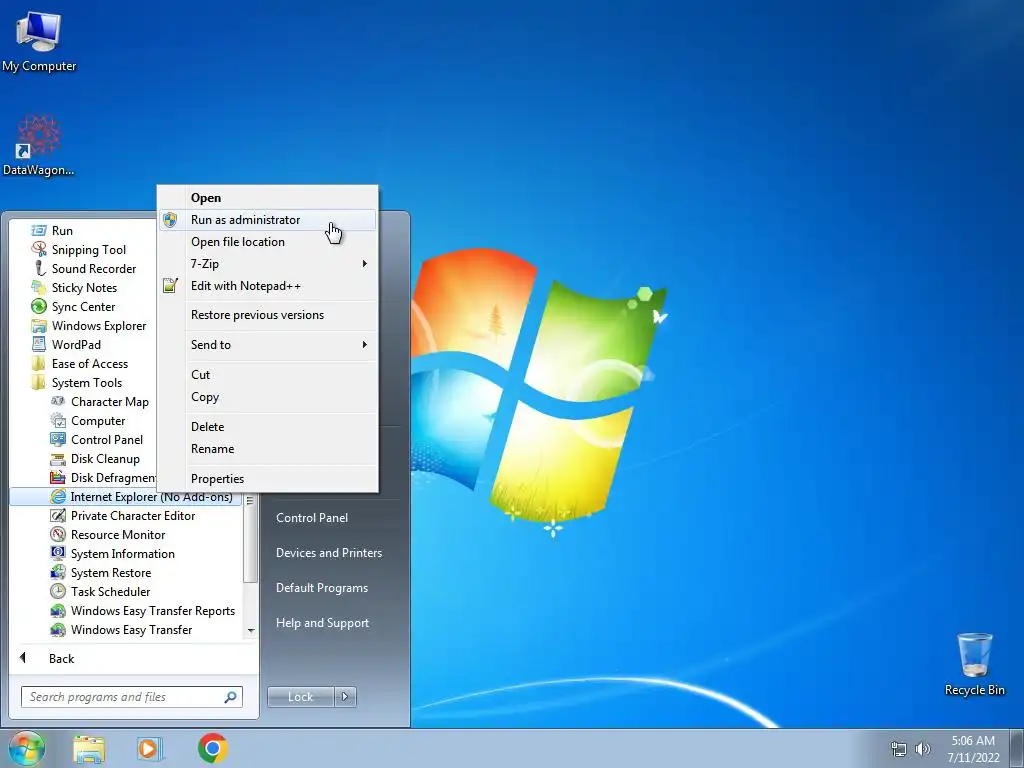Open Sync Center green icon
Viewport: 1024px width, 768px height.
(39, 306)
